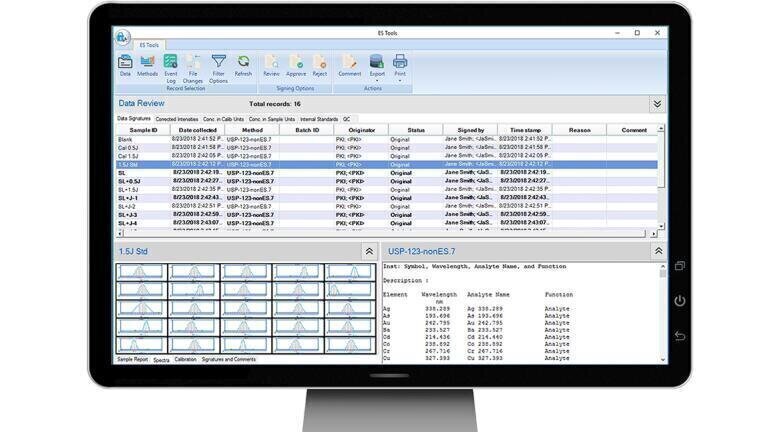Viewport: 768px width, 432px height.
Task: Click the application lock logo button
Action: coord(122,37)
